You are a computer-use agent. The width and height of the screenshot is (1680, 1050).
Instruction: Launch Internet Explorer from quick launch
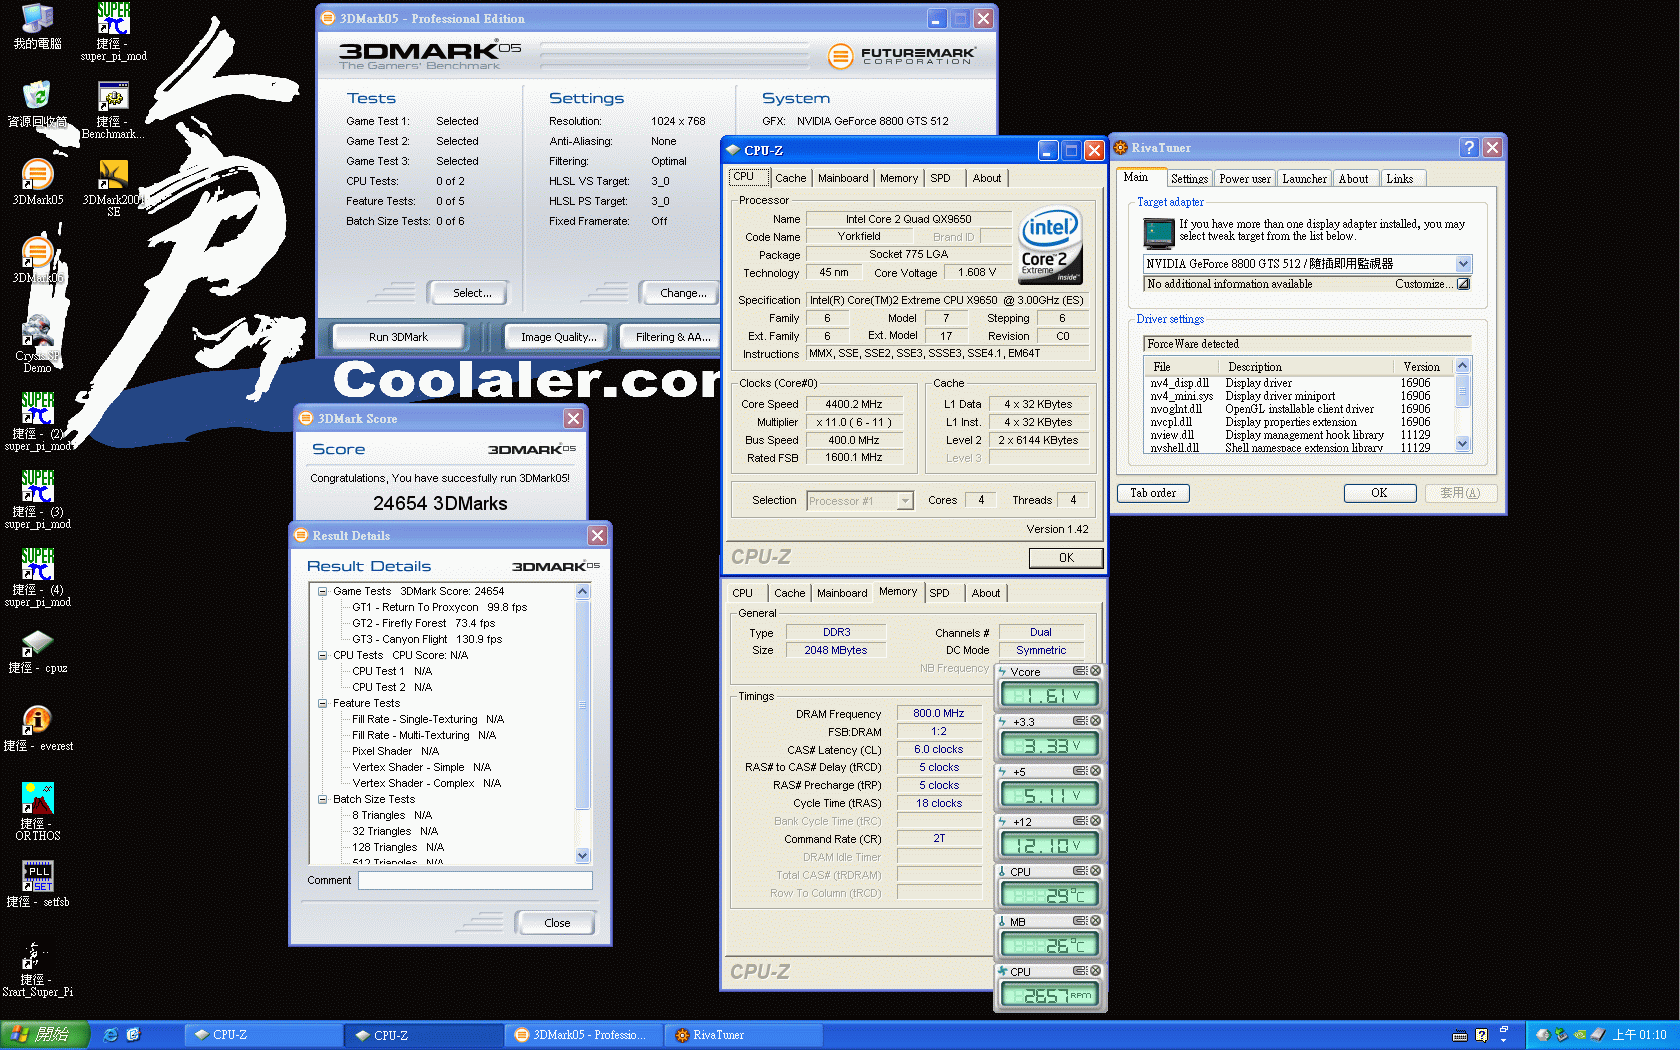[x=110, y=1035]
